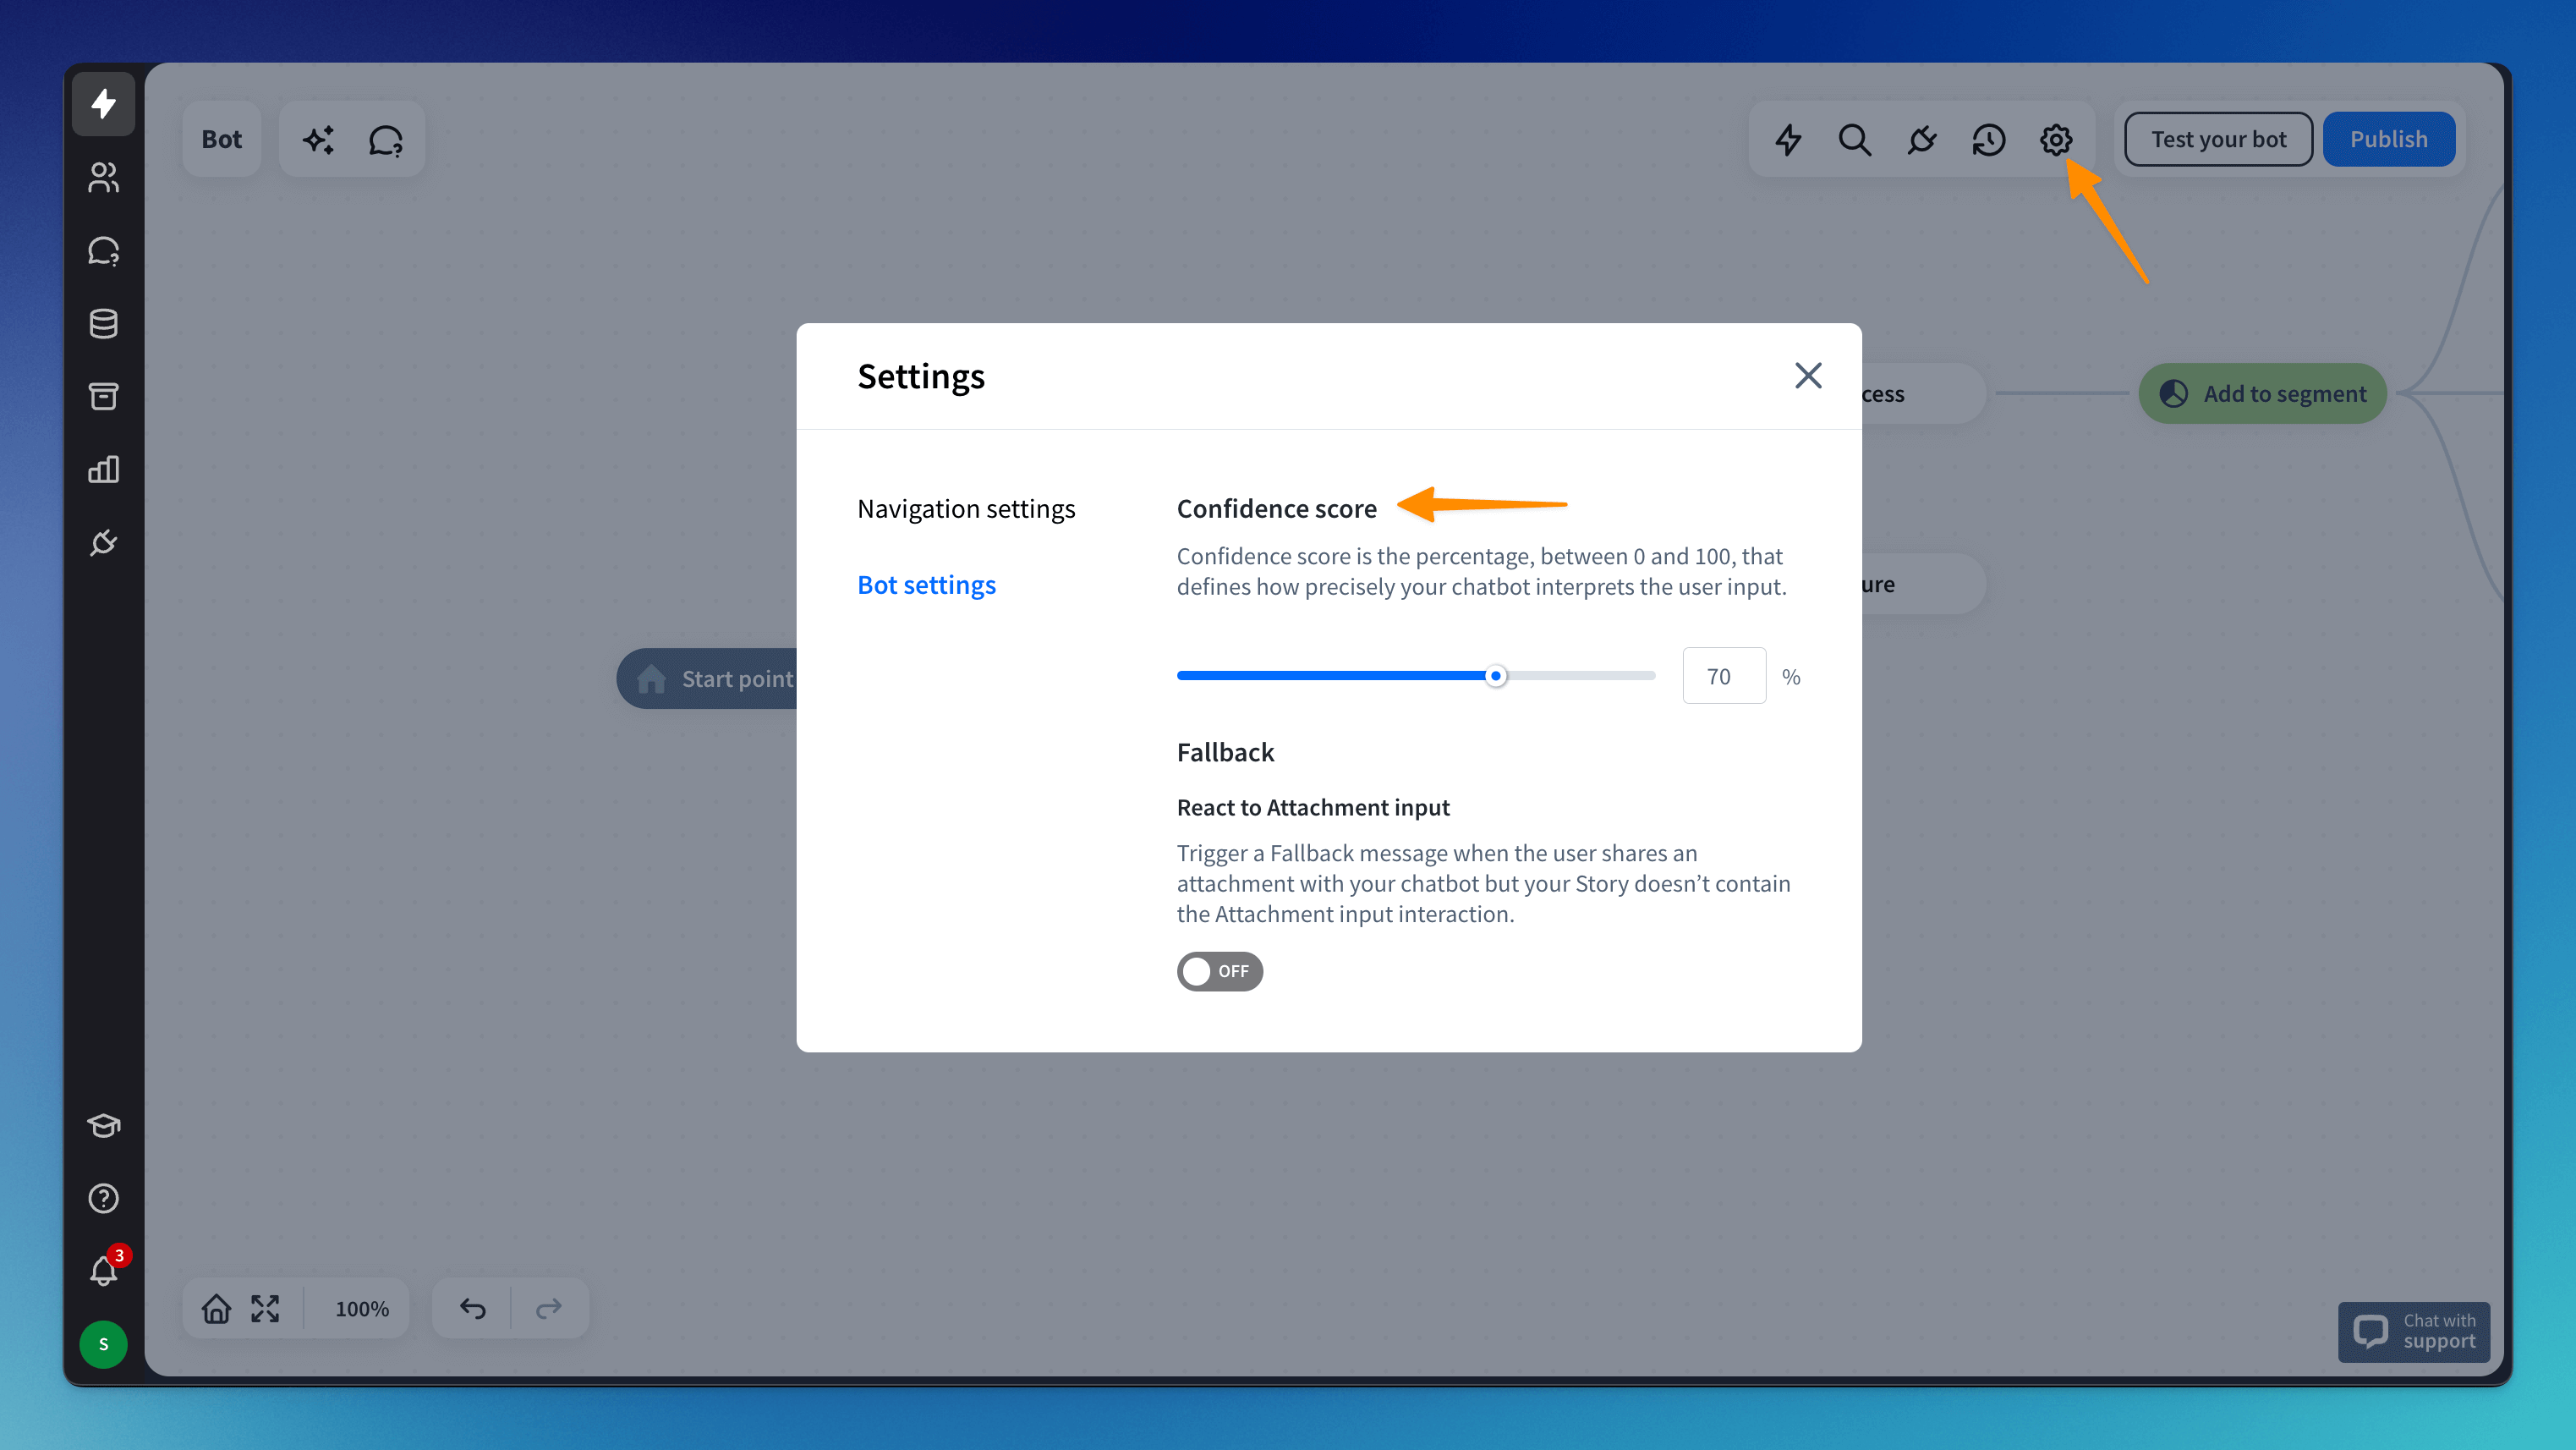Click the search magnifier in toolbar

pyautogui.click(x=1854, y=140)
